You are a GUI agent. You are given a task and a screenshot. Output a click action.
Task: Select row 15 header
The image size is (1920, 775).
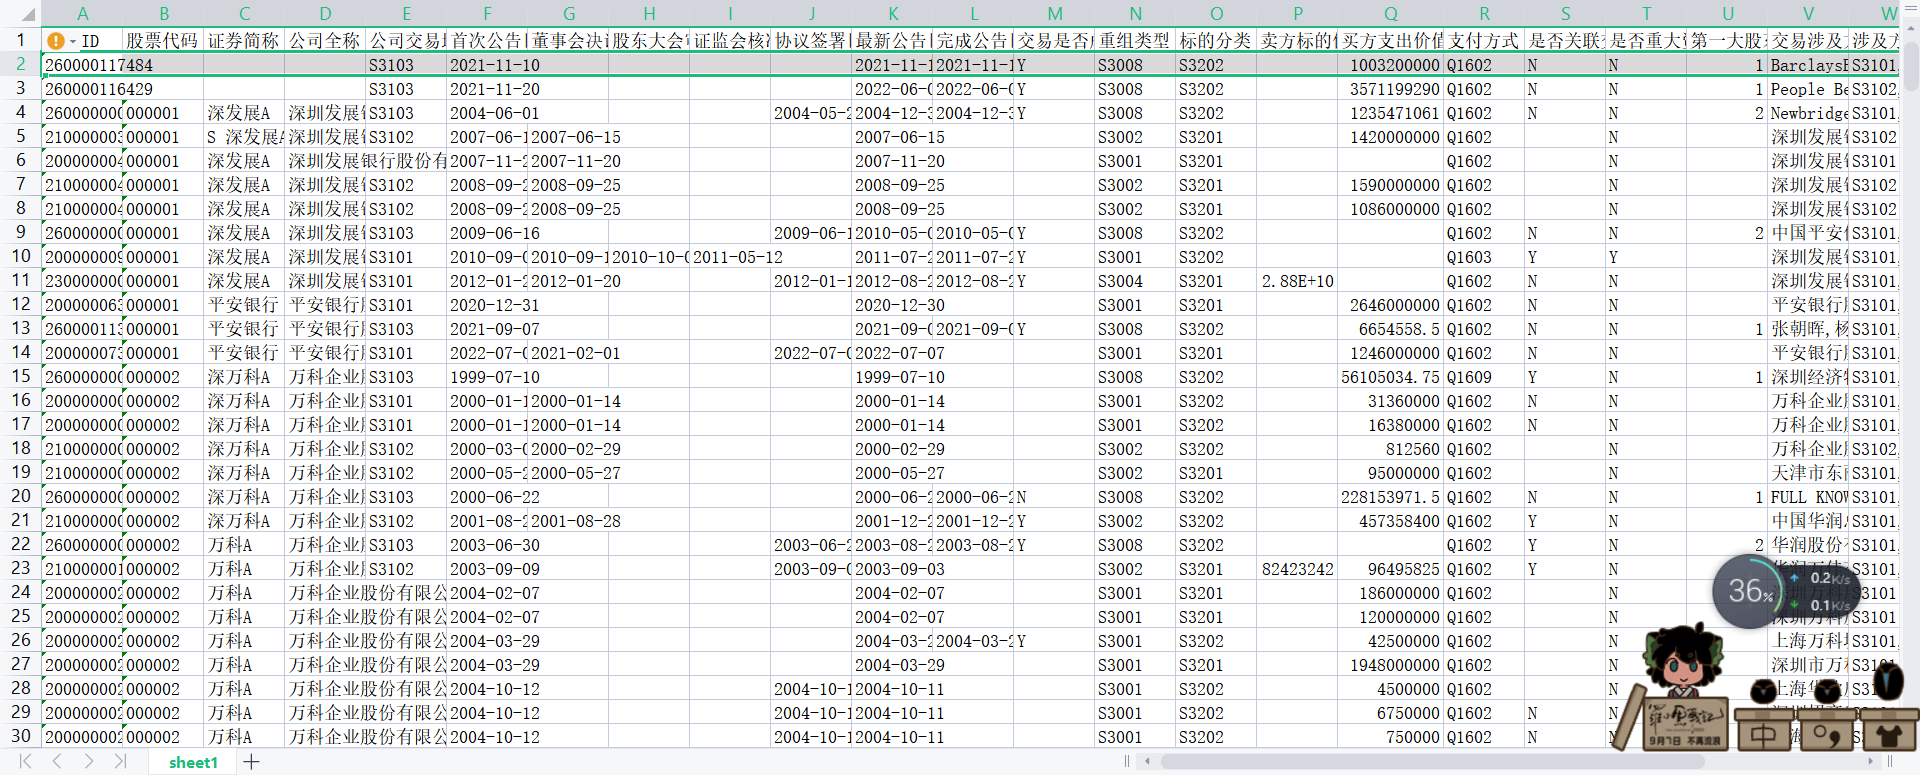(x=20, y=377)
